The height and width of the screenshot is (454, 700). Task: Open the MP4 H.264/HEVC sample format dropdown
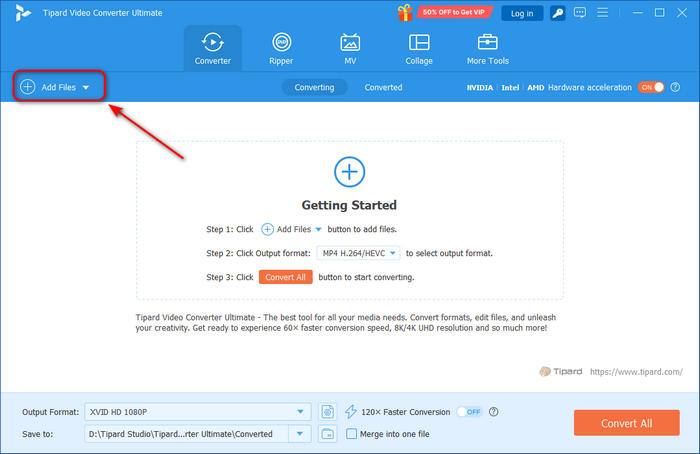pyautogui.click(x=358, y=253)
